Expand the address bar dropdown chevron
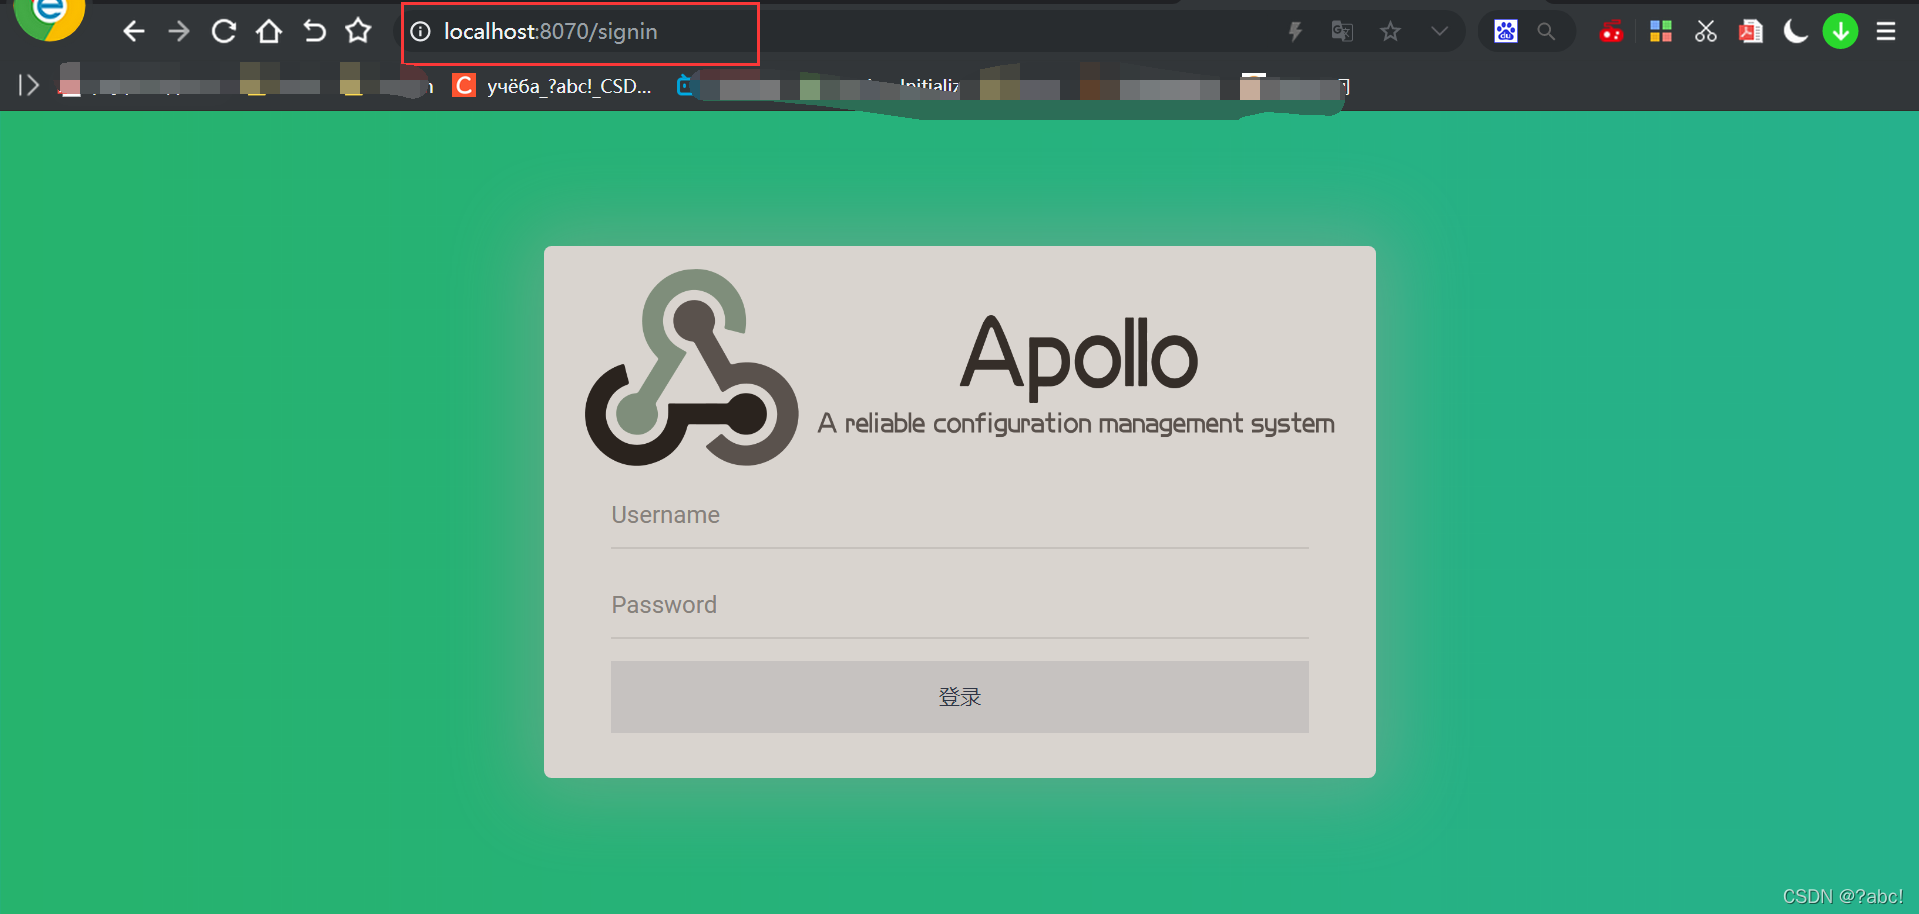 tap(1439, 31)
